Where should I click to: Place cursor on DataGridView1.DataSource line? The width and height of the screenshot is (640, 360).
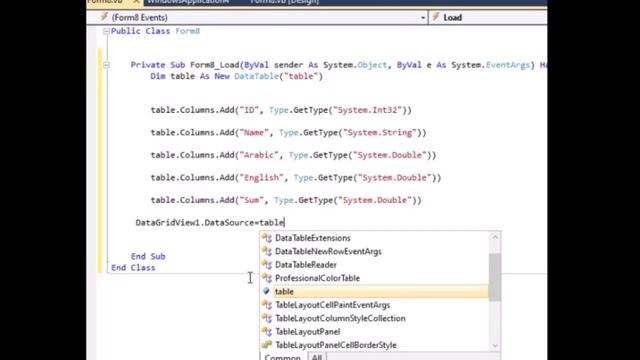[210, 223]
